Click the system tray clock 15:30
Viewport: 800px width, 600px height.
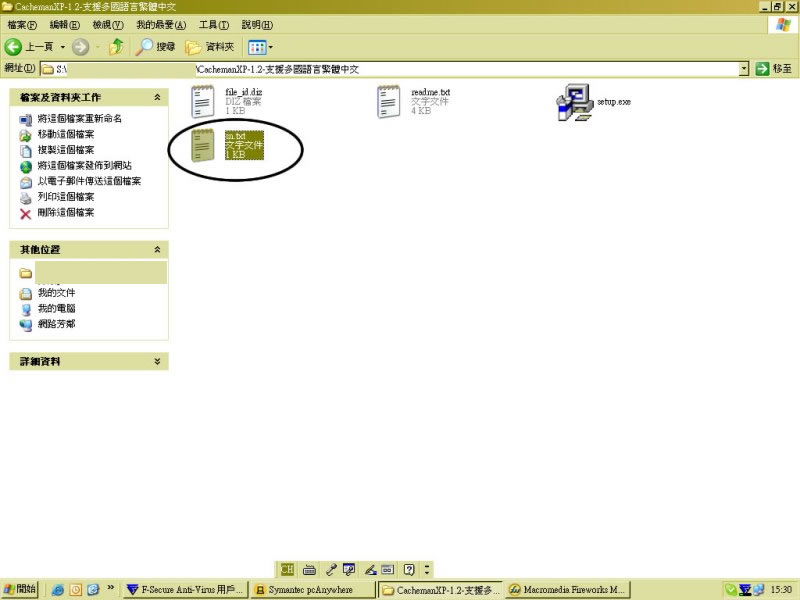(x=781, y=590)
